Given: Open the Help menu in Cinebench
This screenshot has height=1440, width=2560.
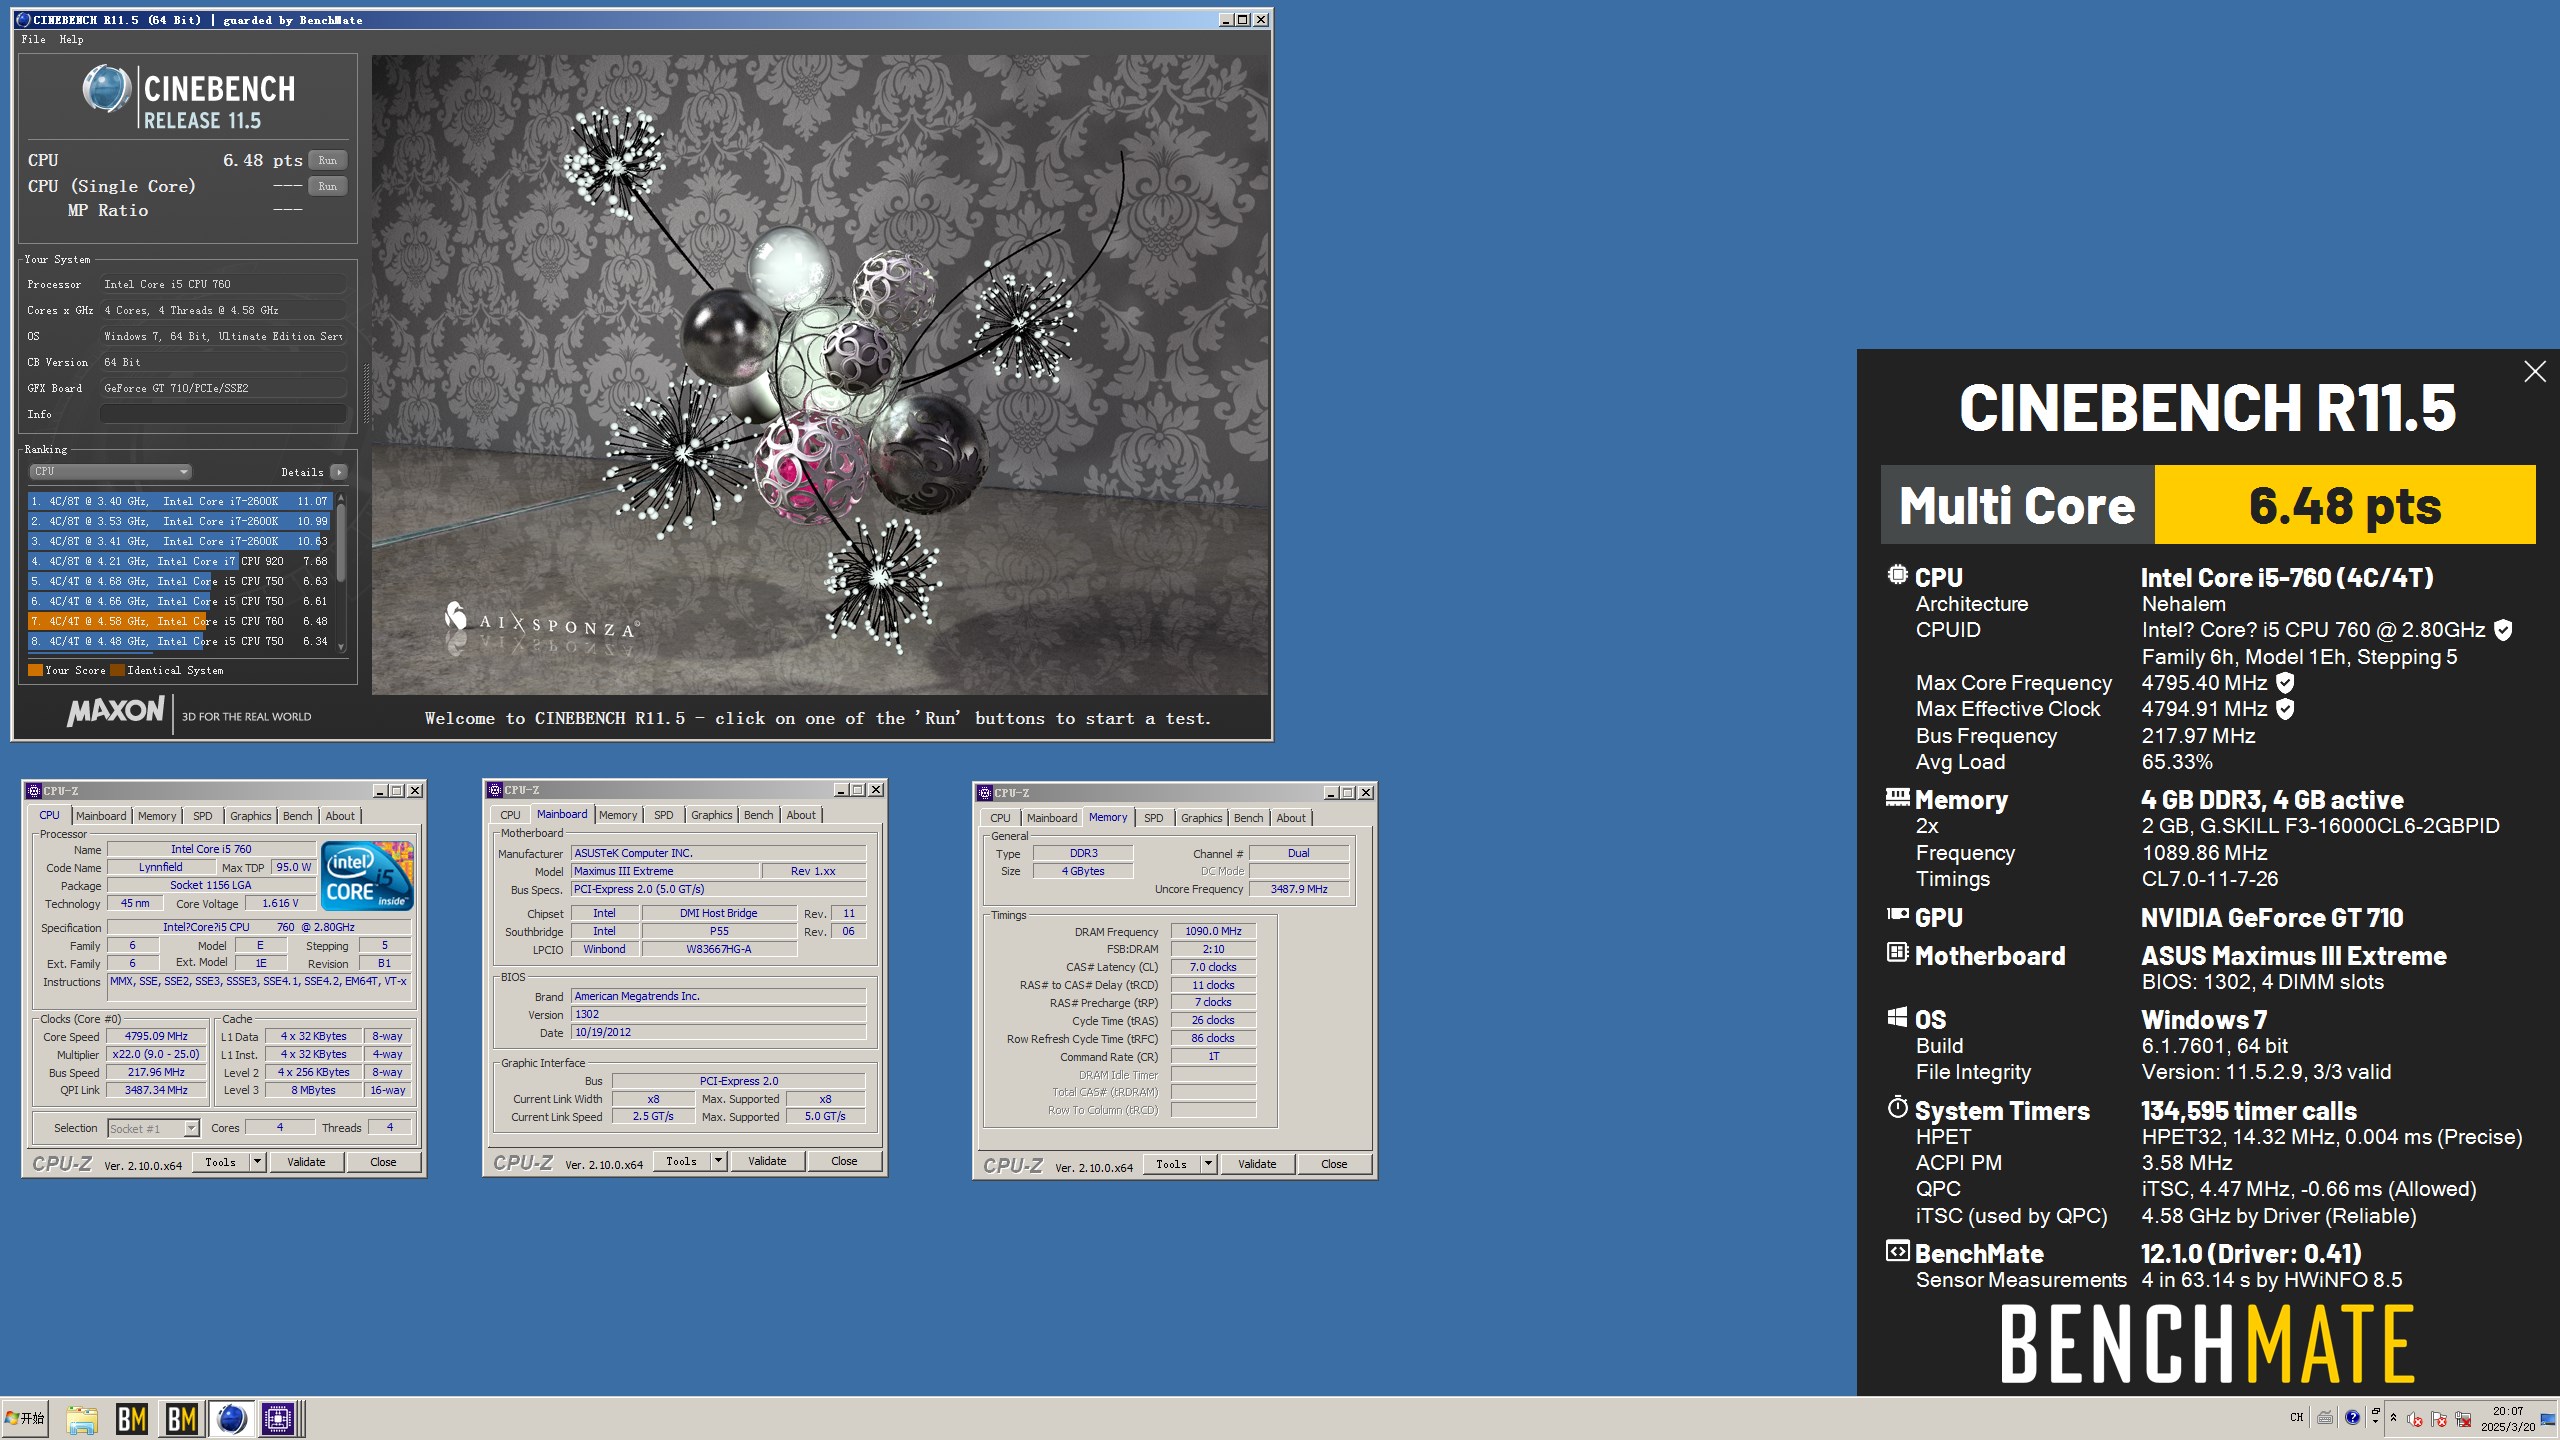Looking at the screenshot, I should 71,40.
